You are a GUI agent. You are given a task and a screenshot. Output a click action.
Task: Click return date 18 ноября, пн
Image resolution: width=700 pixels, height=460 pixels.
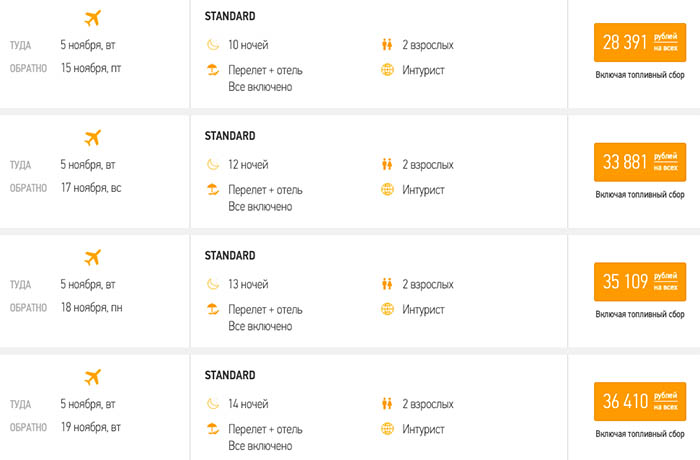(x=92, y=308)
